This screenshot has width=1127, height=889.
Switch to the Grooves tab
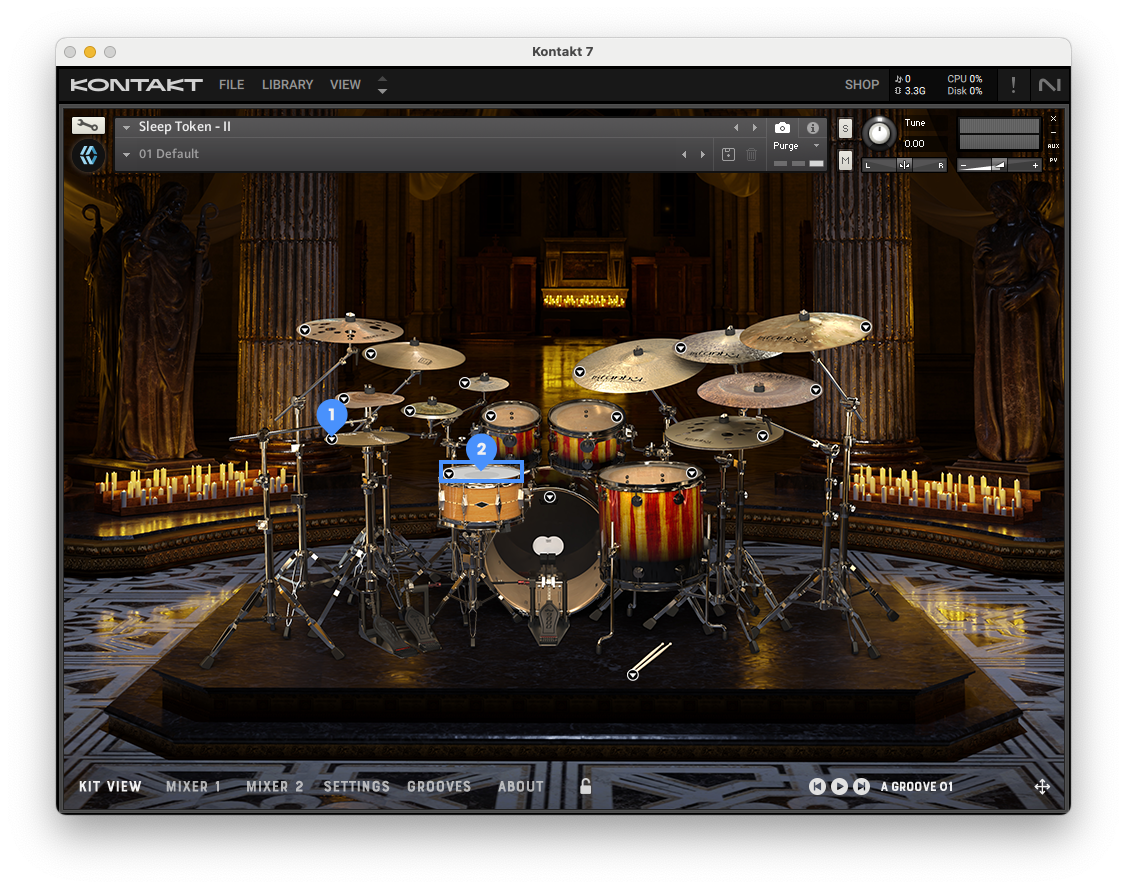[438, 787]
